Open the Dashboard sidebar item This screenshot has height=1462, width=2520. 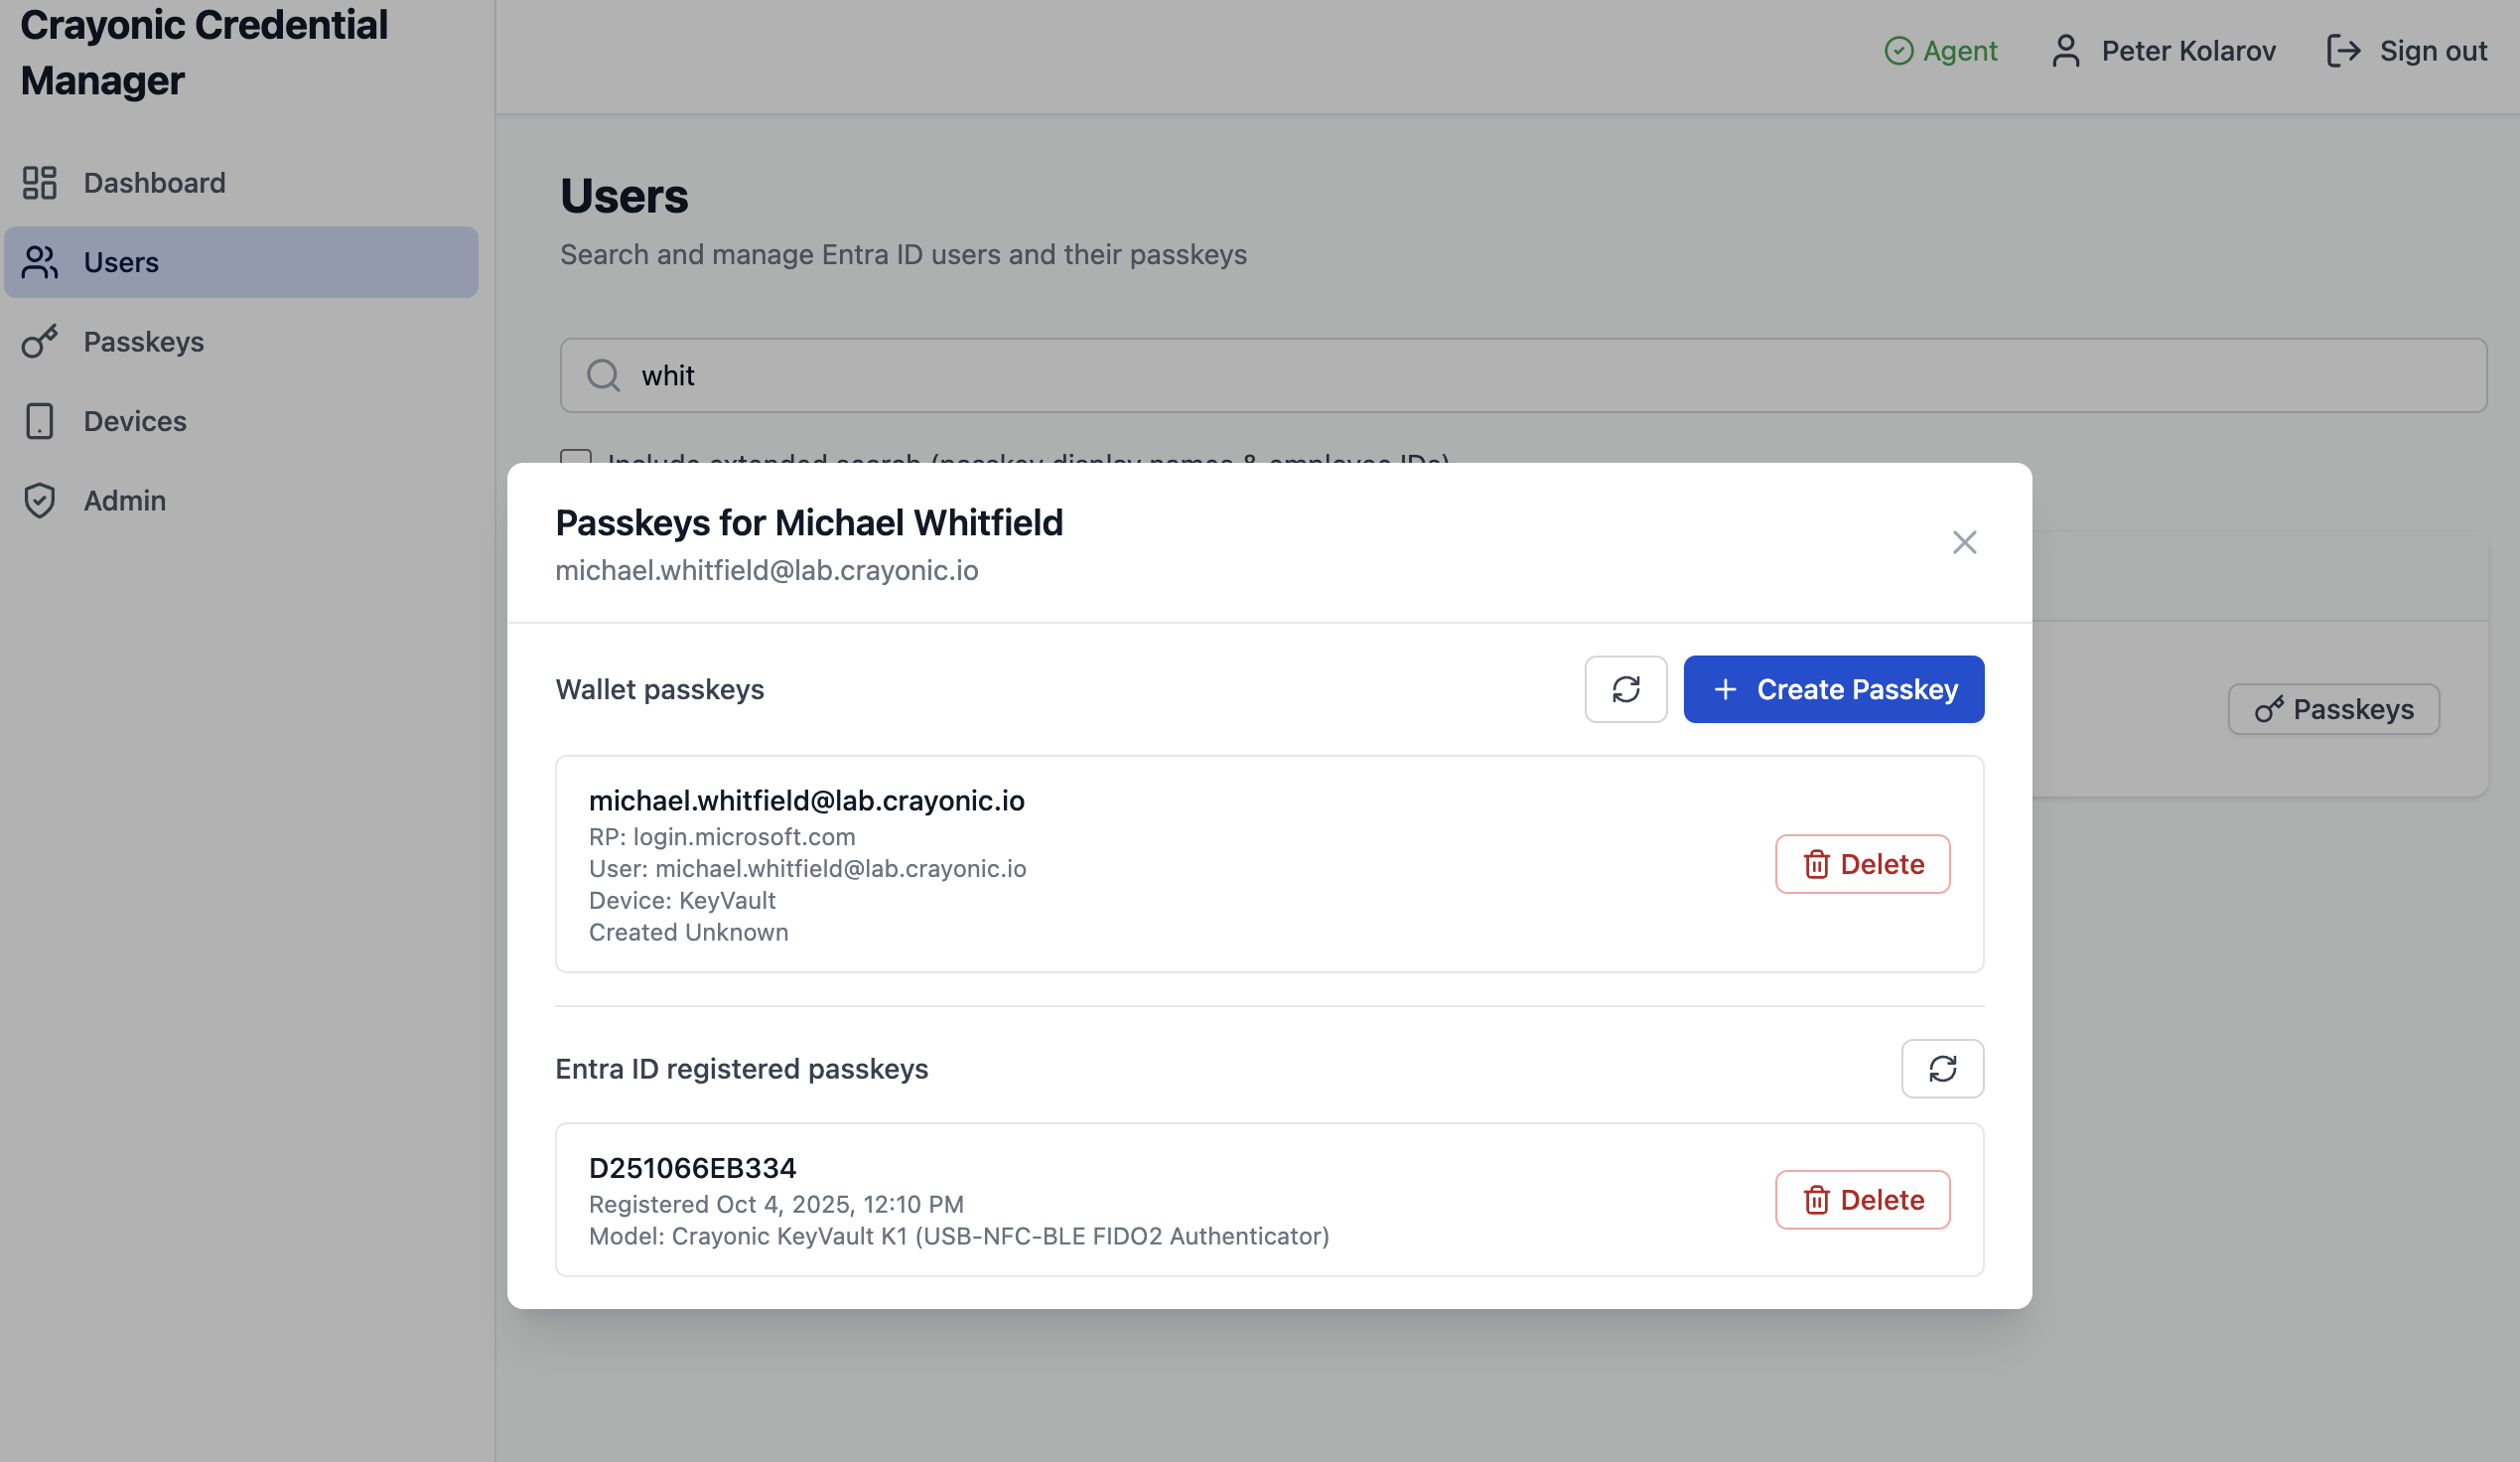[x=154, y=183]
